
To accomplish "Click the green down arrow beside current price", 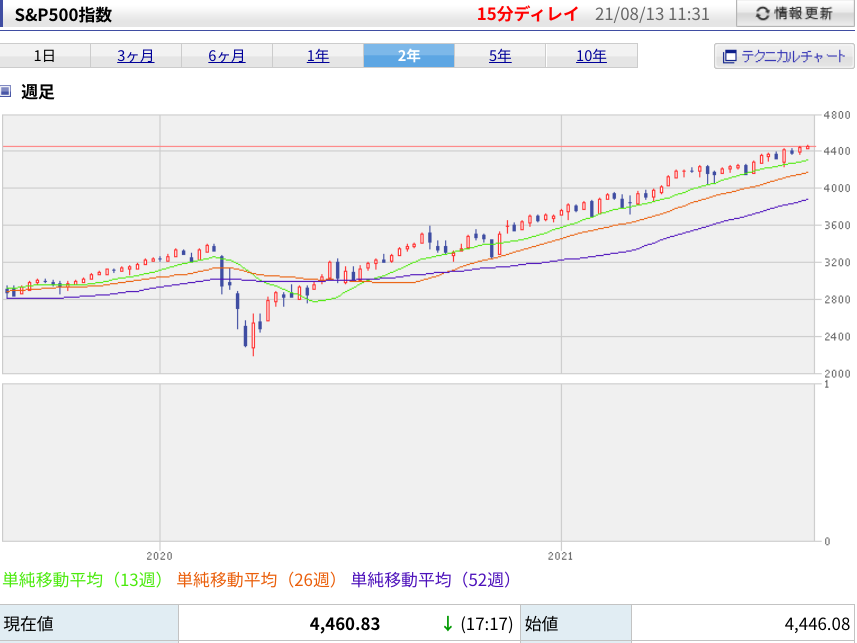I will tap(448, 623).
